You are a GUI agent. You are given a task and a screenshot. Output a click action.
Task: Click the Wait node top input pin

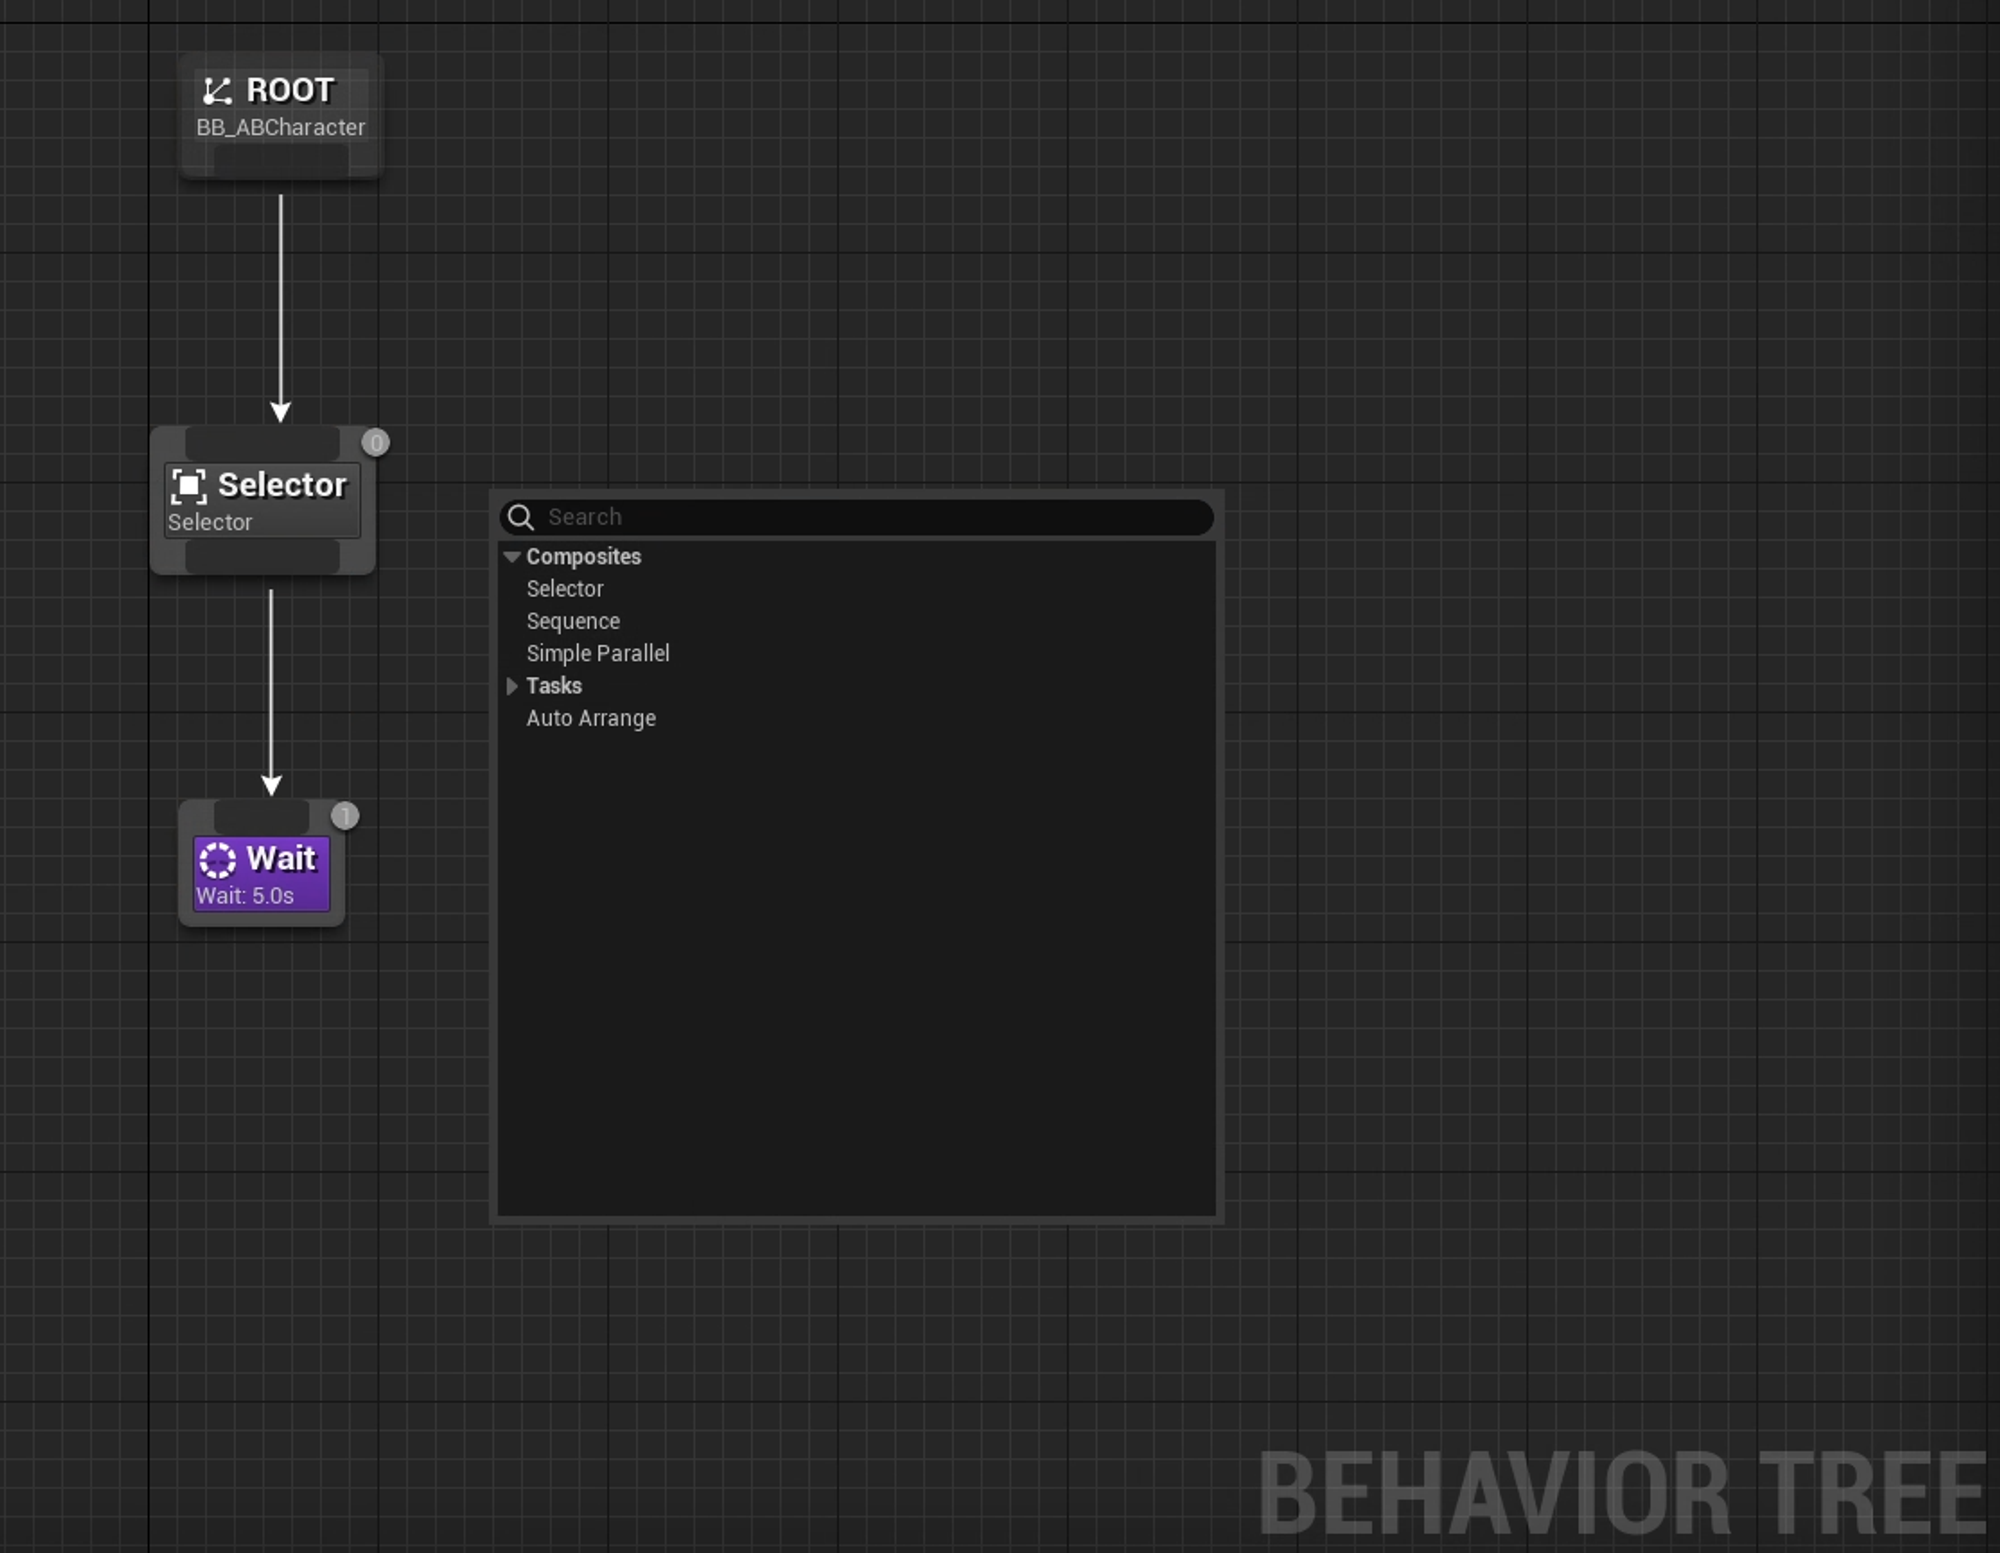tap(261, 816)
